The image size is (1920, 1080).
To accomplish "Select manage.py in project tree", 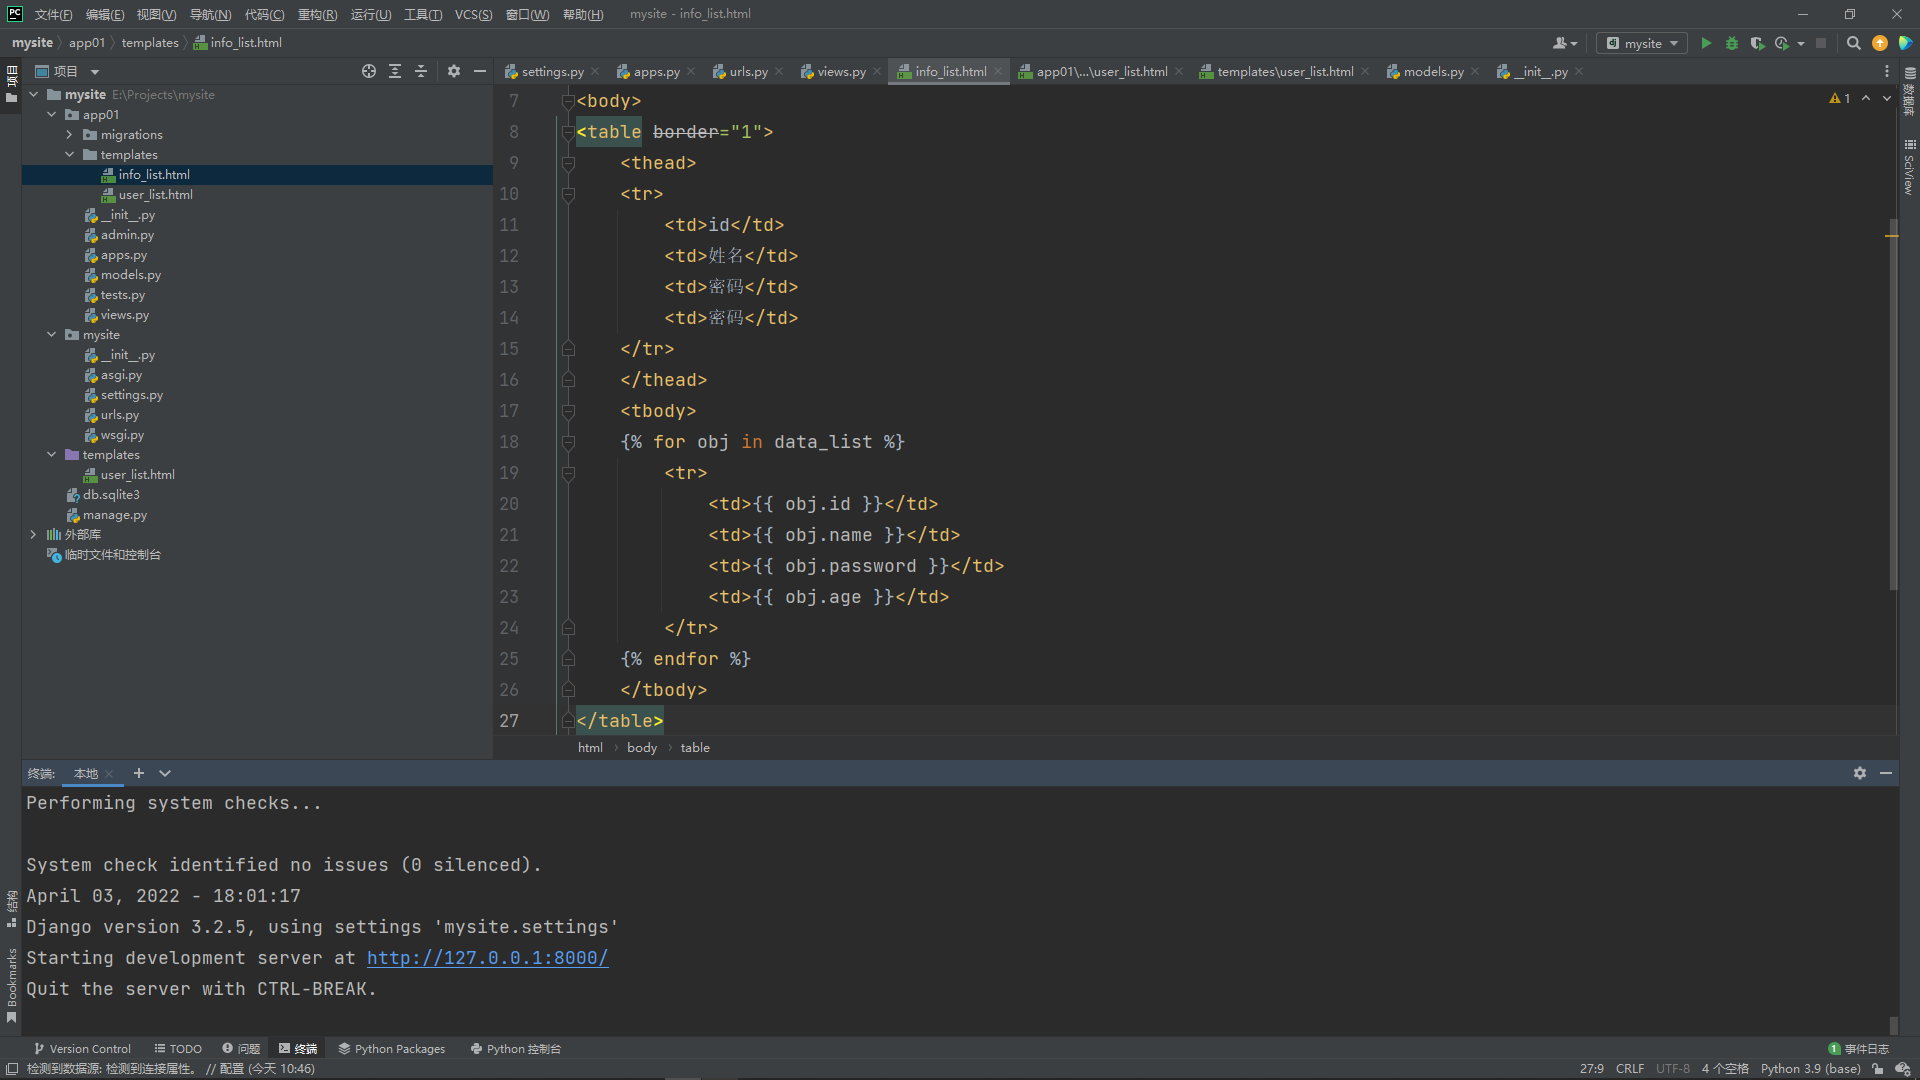I will [x=114, y=515].
